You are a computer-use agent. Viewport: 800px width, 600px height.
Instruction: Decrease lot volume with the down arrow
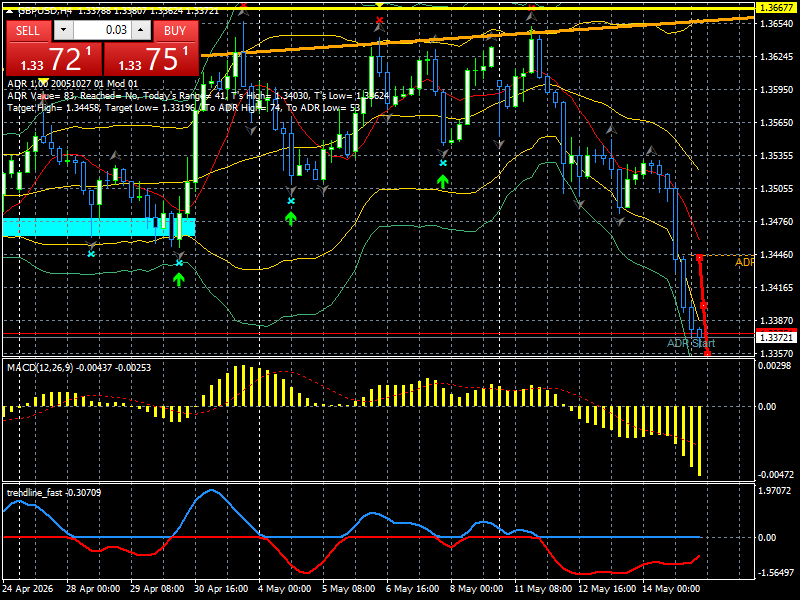[x=63, y=30]
